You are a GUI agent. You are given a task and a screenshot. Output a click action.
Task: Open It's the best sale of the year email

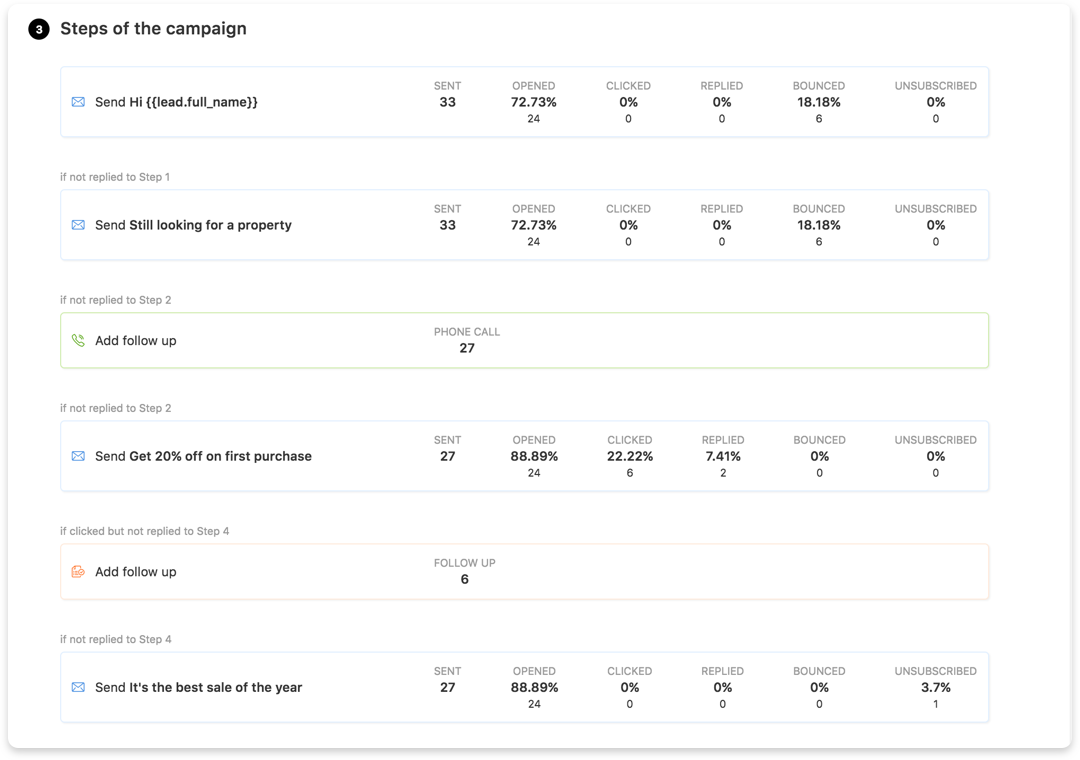[198, 687]
